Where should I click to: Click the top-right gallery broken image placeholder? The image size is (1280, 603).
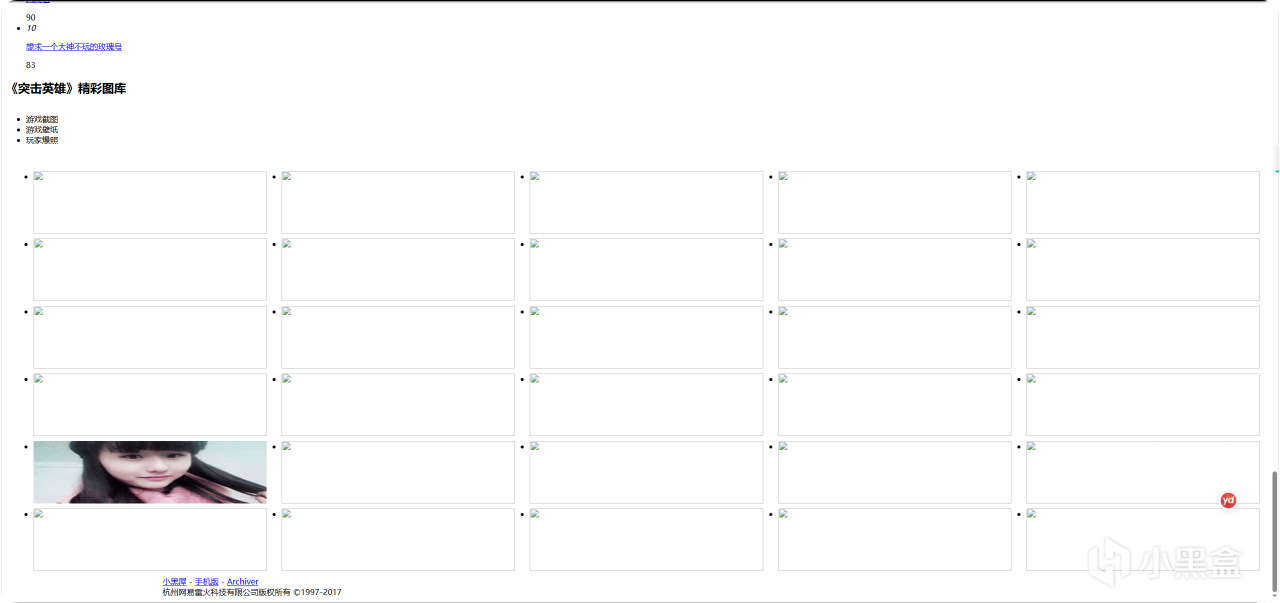[x=1143, y=202]
